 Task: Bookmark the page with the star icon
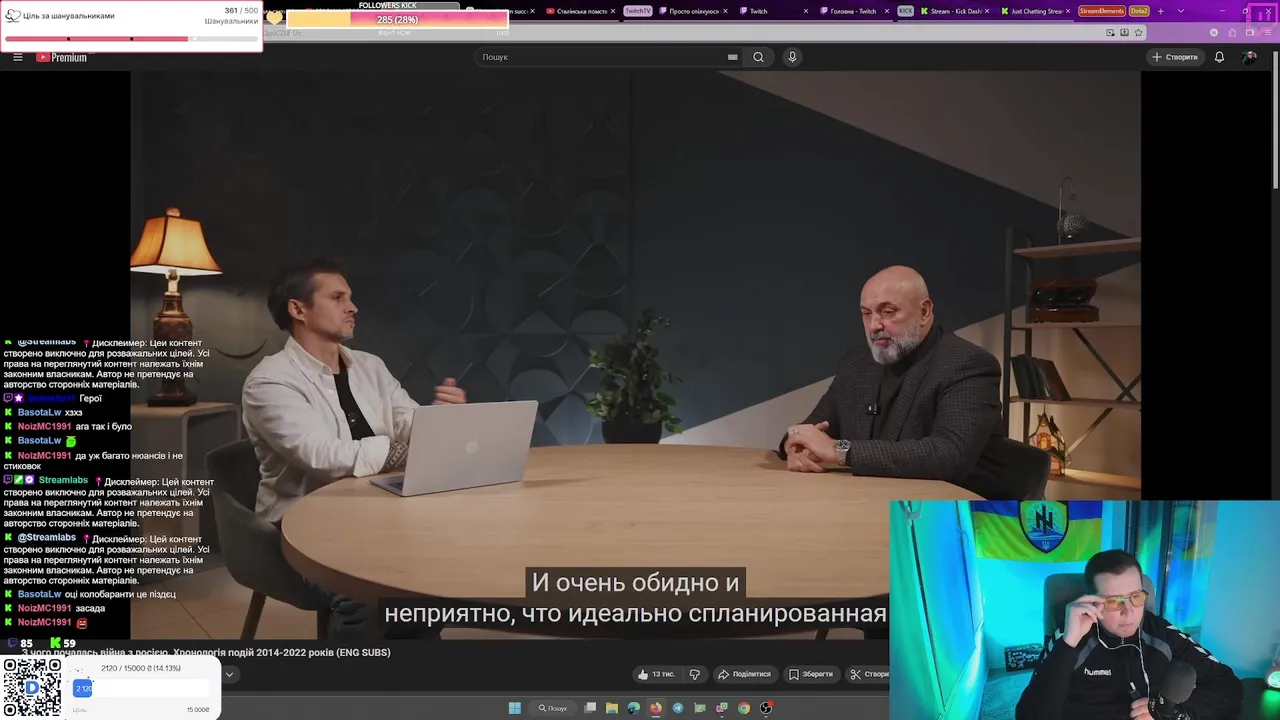click(x=1138, y=32)
